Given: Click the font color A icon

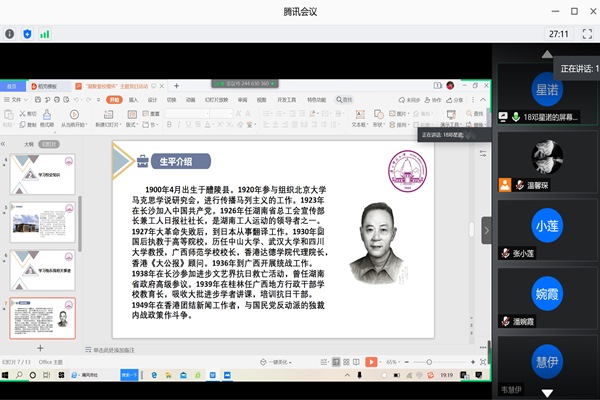Looking at the screenshot, I should pyautogui.click(x=207, y=125).
